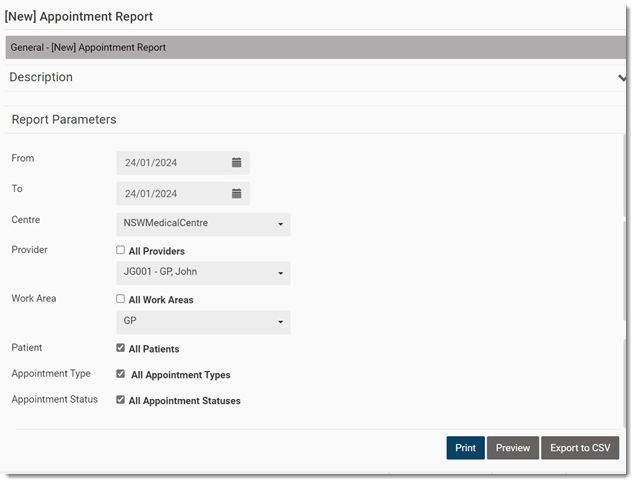
Task: Click the General - [New] Appointment Report header bar
Action: click(x=316, y=47)
